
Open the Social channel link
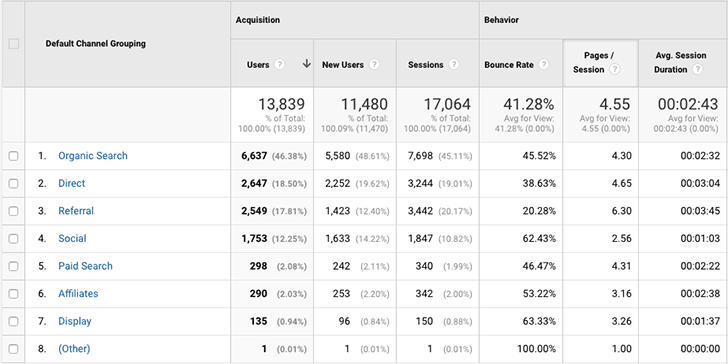(72, 238)
